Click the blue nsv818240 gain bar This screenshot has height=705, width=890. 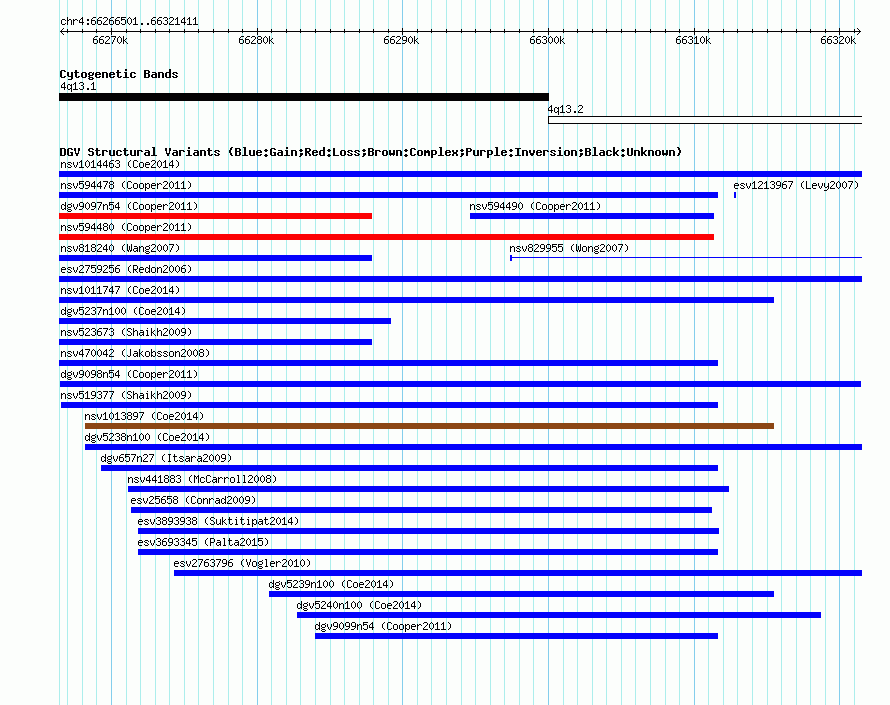216,258
